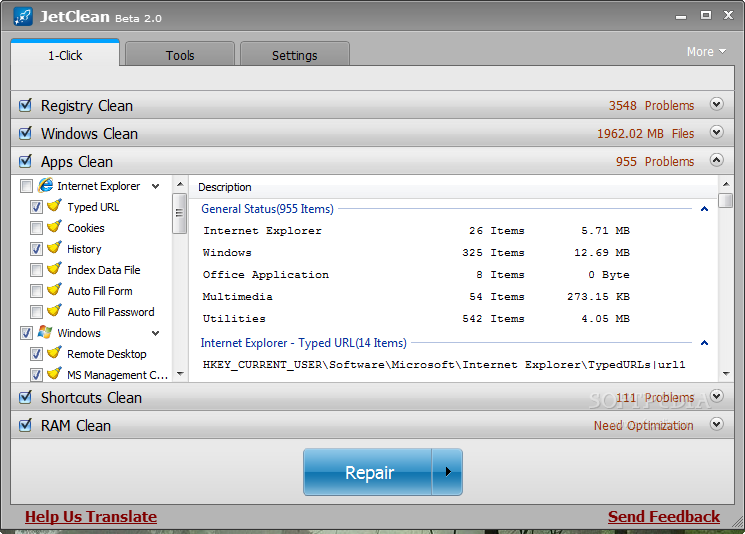Uncheck the MS Management C... checkbox
The image size is (745, 534).
pyautogui.click(x=36, y=375)
